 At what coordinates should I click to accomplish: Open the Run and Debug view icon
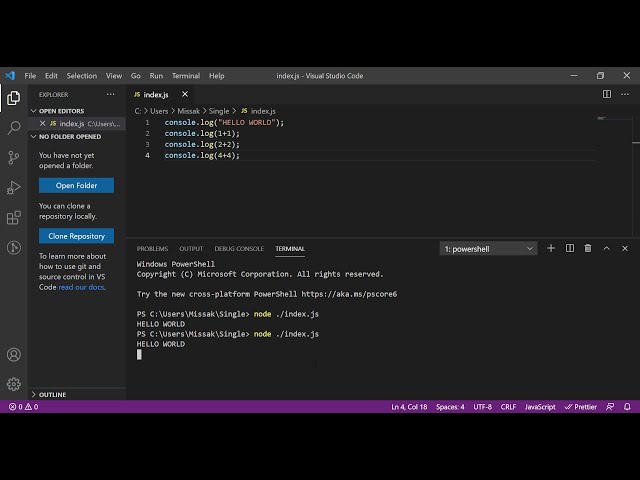point(13,188)
